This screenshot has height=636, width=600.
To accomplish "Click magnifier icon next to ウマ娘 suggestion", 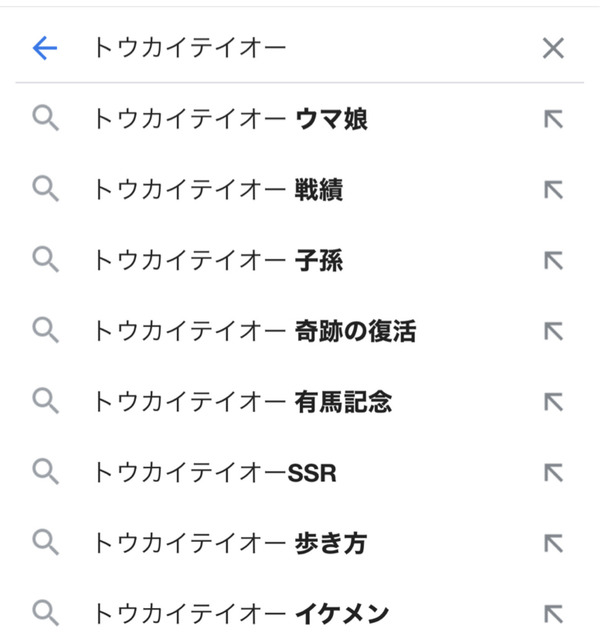I will tap(45, 118).
